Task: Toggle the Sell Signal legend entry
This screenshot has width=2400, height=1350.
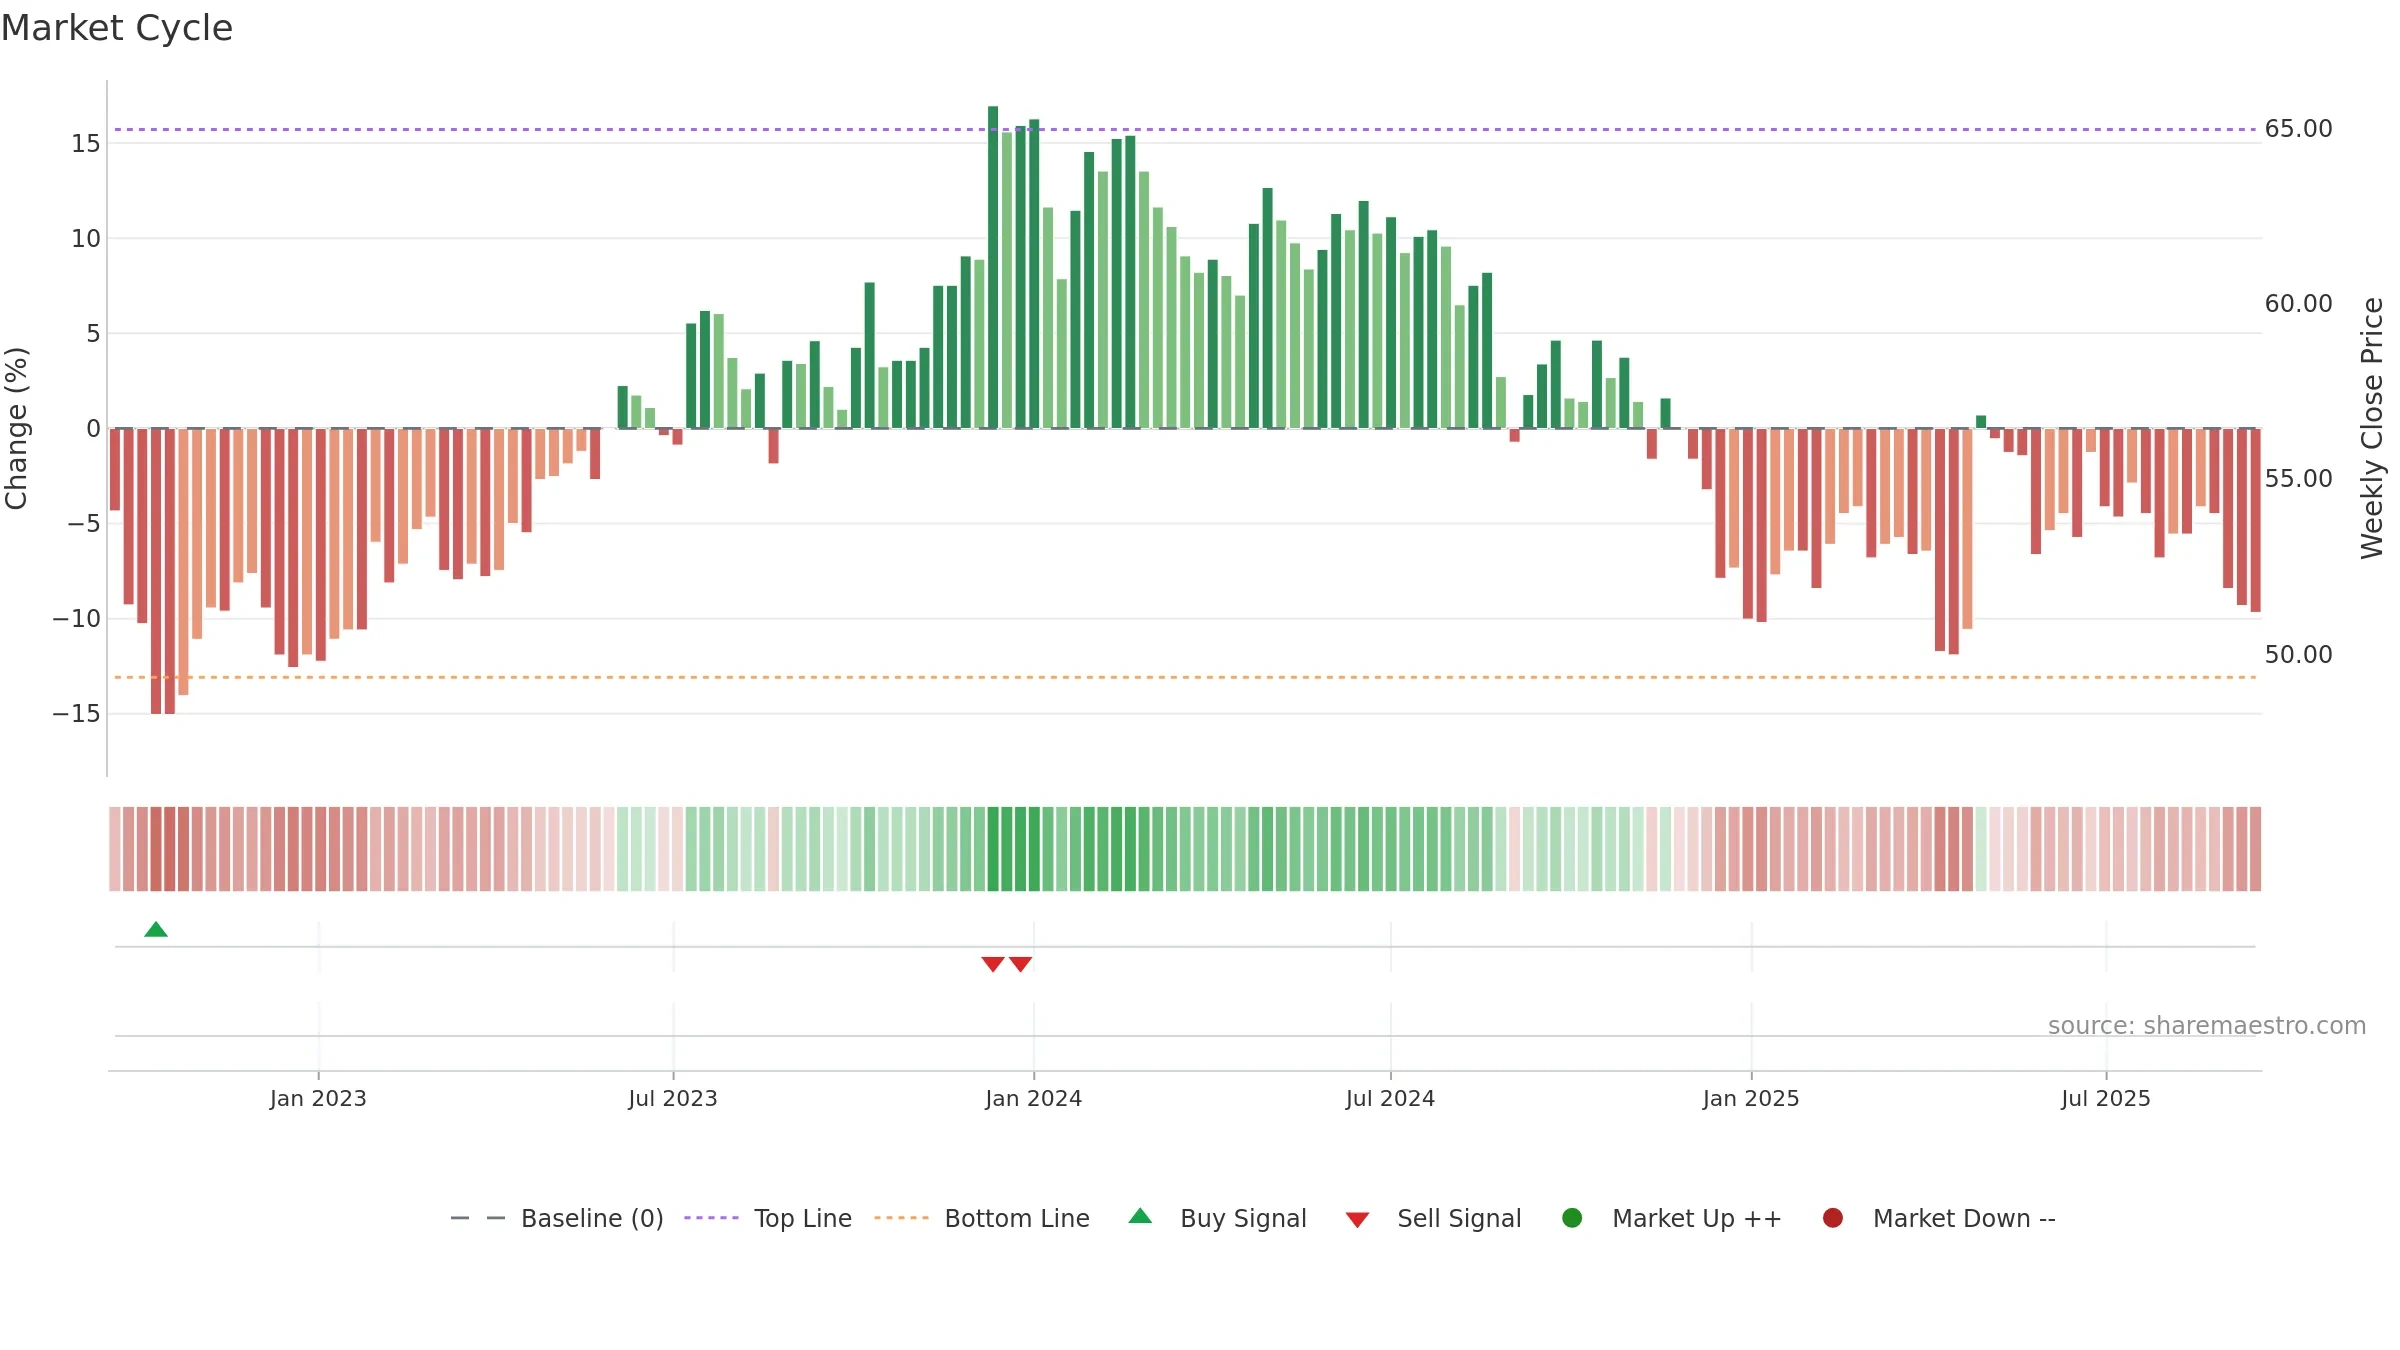Action: click(1433, 1219)
